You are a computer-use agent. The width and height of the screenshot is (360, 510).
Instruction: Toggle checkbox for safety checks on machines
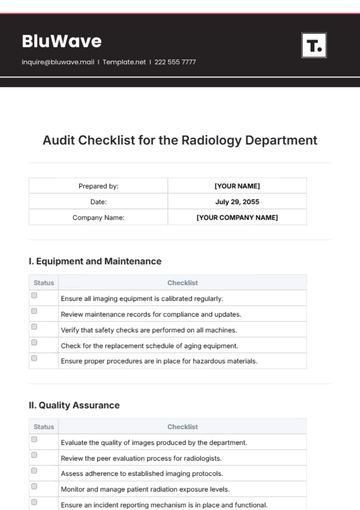(34, 327)
